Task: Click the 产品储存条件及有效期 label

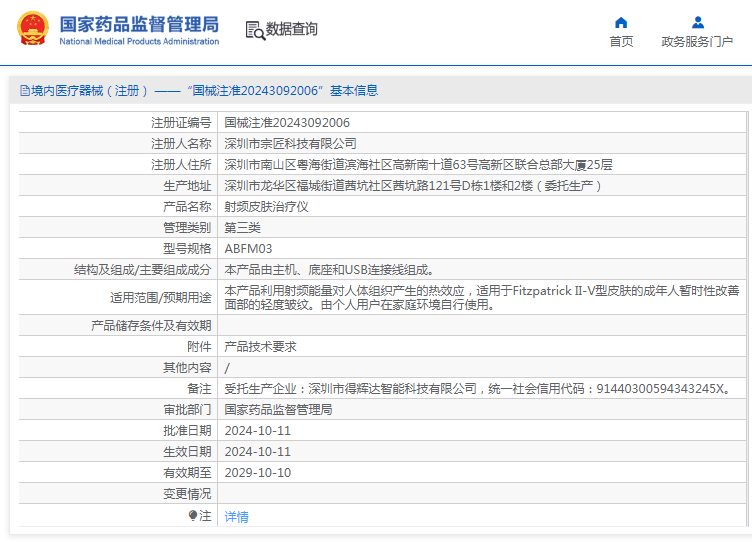Action: [x=151, y=326]
